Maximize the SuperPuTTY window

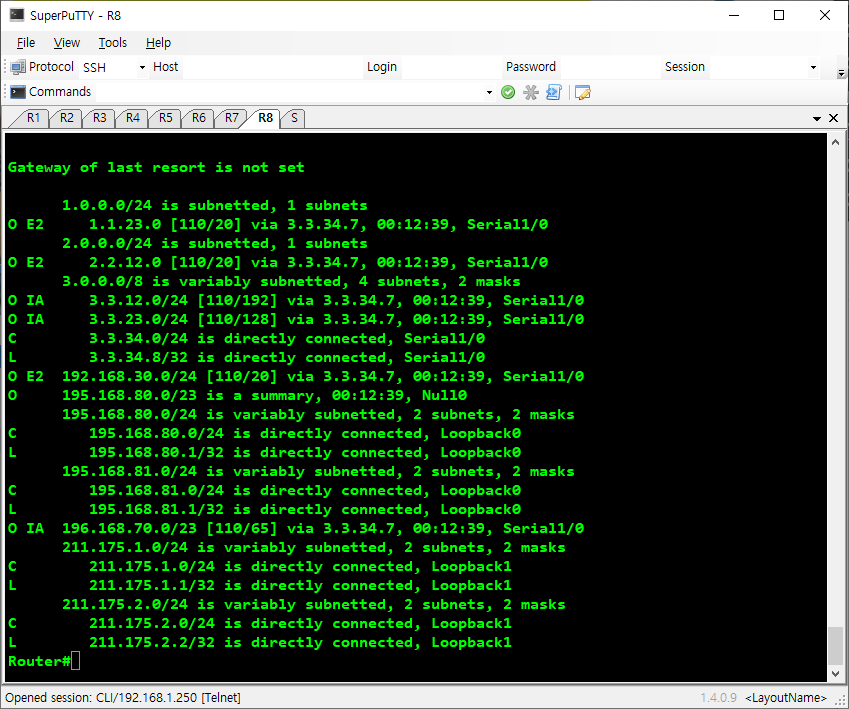coord(779,15)
